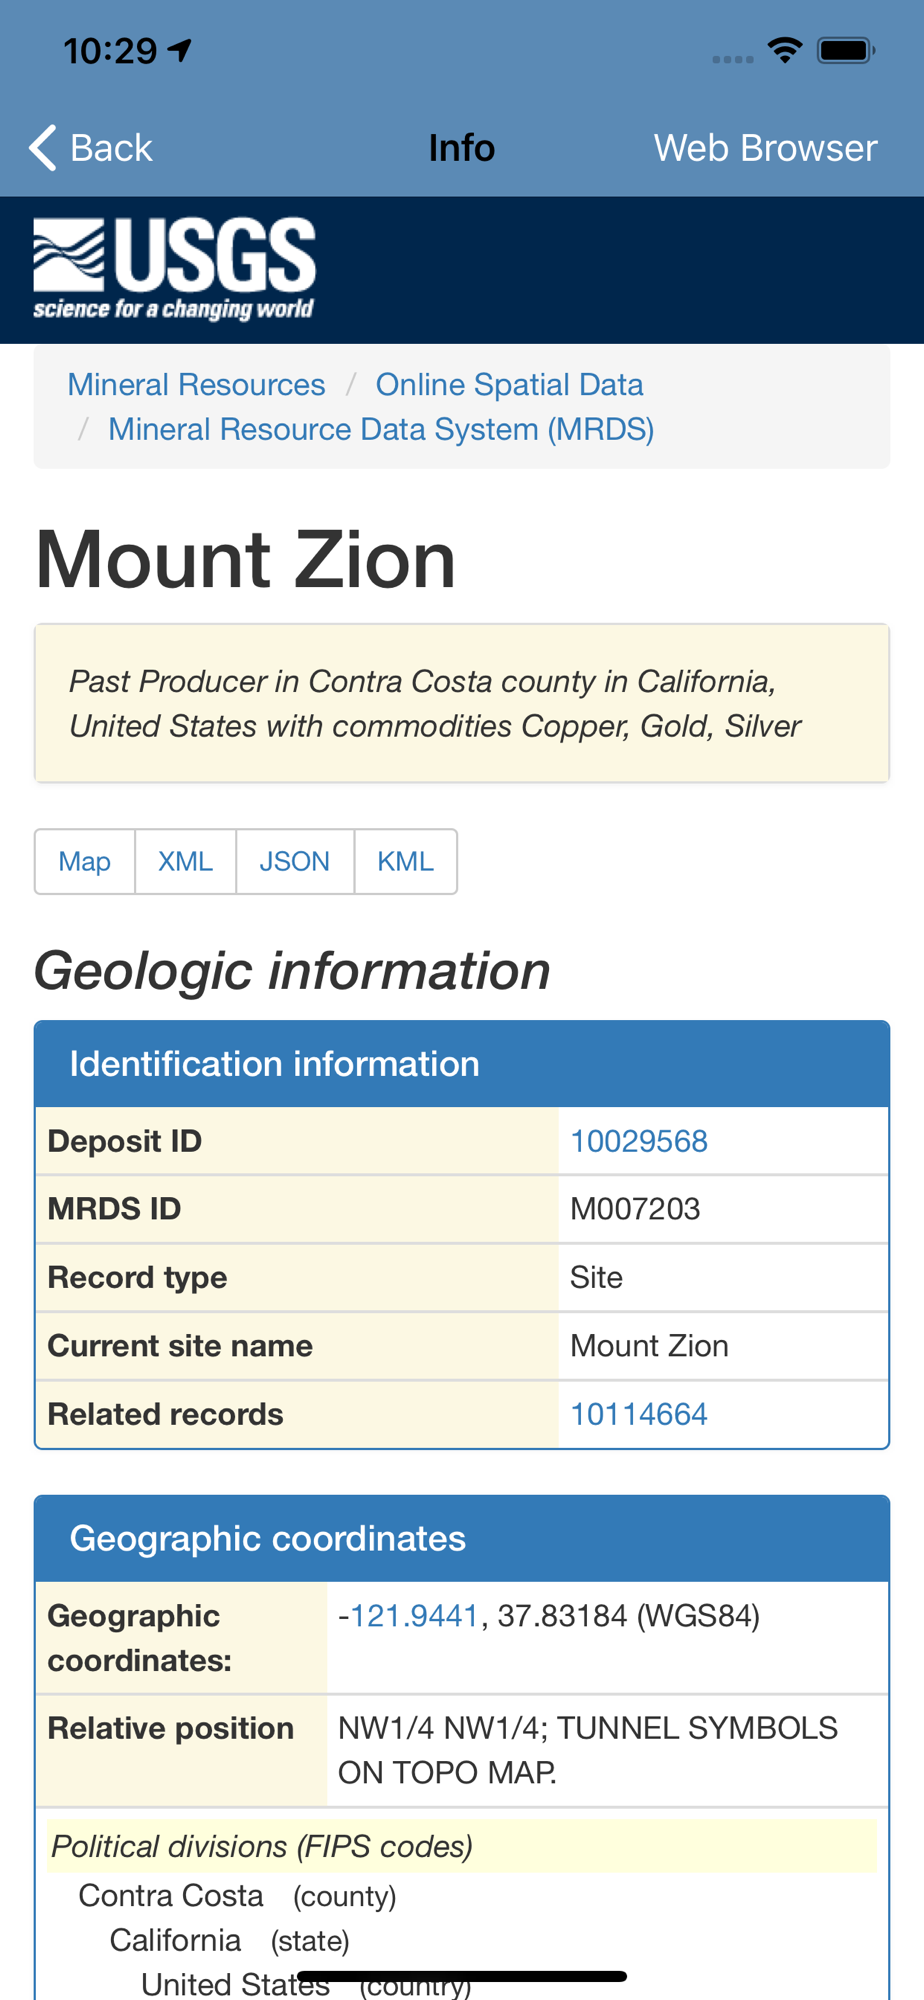Image resolution: width=924 pixels, height=2000 pixels.
Task: Tap the location arrow status icon
Action: pyautogui.click(x=180, y=49)
